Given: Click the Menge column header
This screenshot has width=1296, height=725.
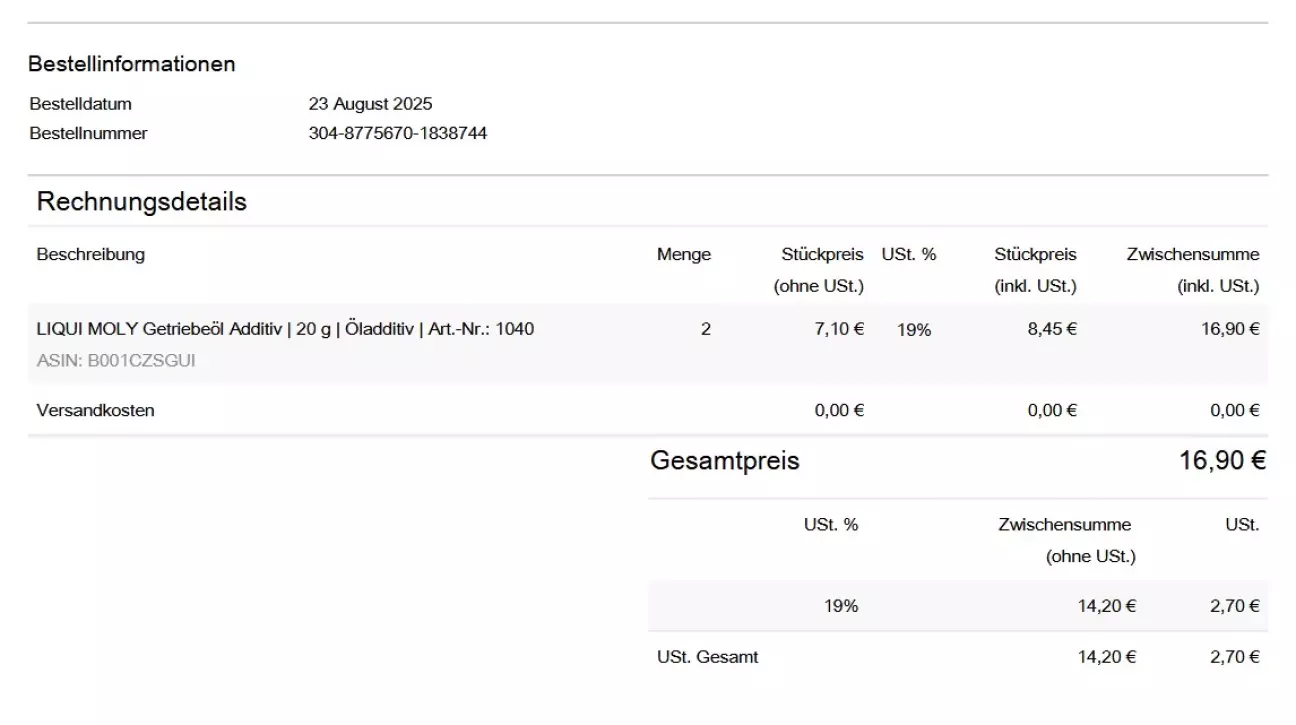Looking at the screenshot, I should [684, 254].
